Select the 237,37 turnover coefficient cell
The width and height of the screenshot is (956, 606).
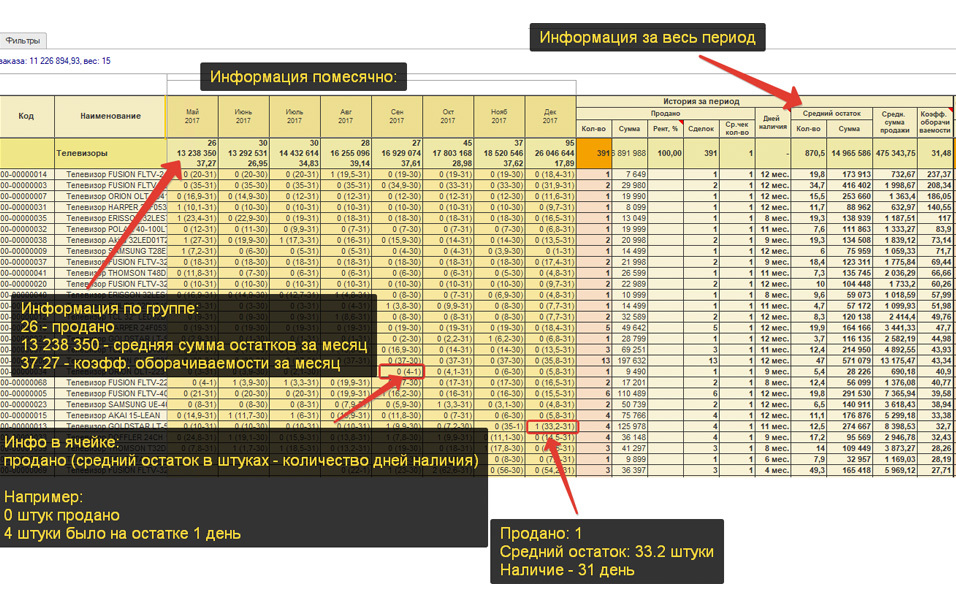935,174
